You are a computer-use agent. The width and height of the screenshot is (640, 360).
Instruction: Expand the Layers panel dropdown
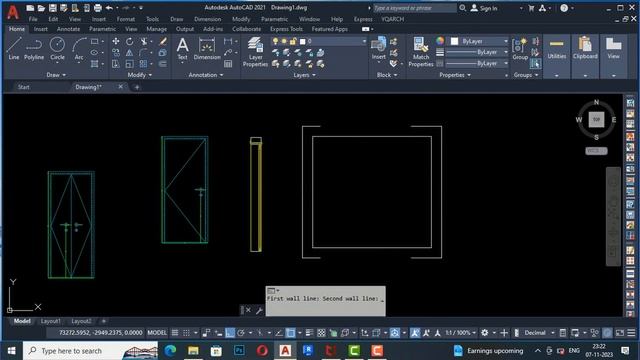pyautogui.click(x=304, y=75)
